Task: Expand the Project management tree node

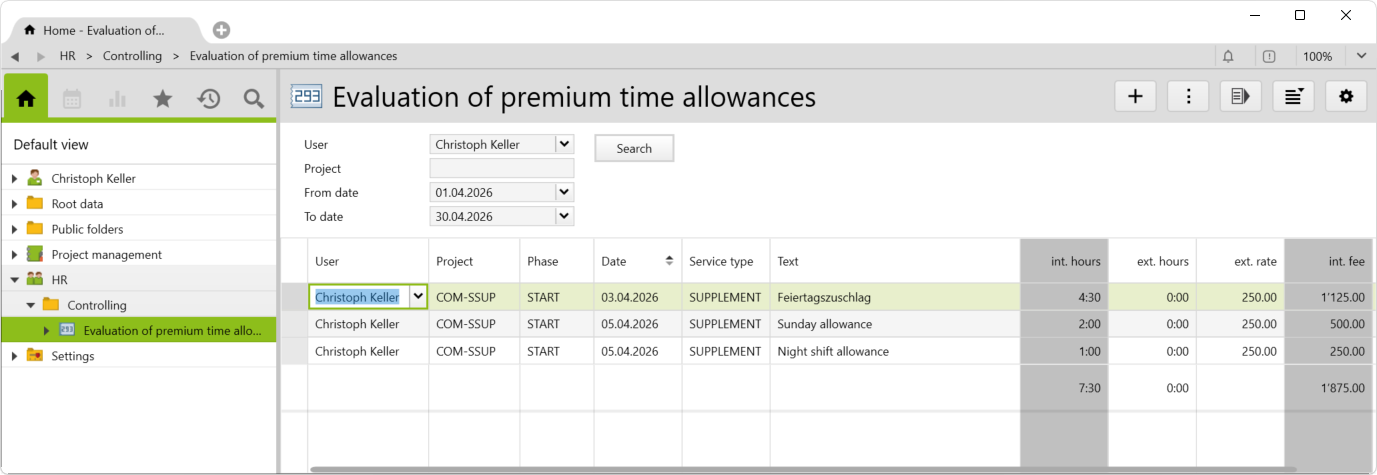Action: pyautogui.click(x=14, y=255)
